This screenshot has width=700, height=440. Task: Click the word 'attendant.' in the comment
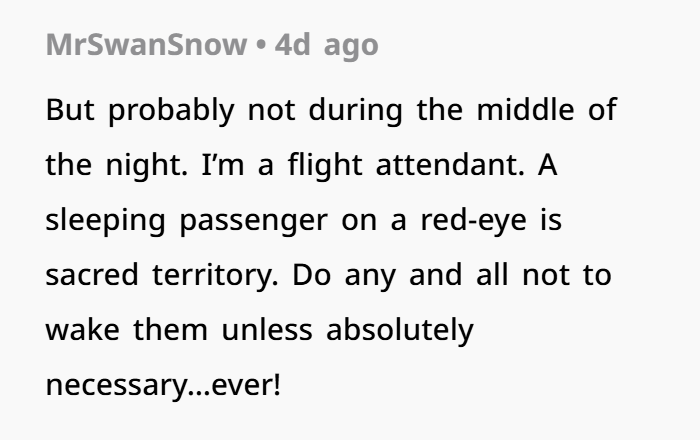pyautogui.click(x=450, y=165)
